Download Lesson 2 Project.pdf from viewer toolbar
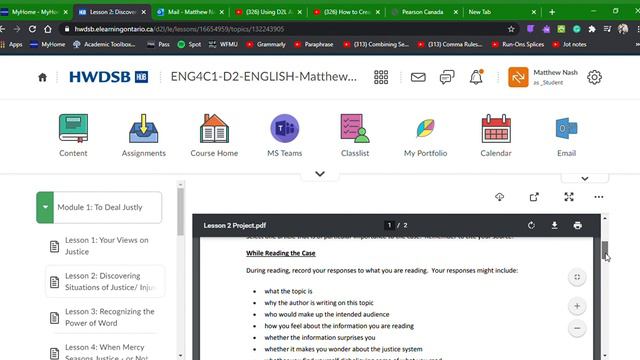 pyautogui.click(x=554, y=225)
